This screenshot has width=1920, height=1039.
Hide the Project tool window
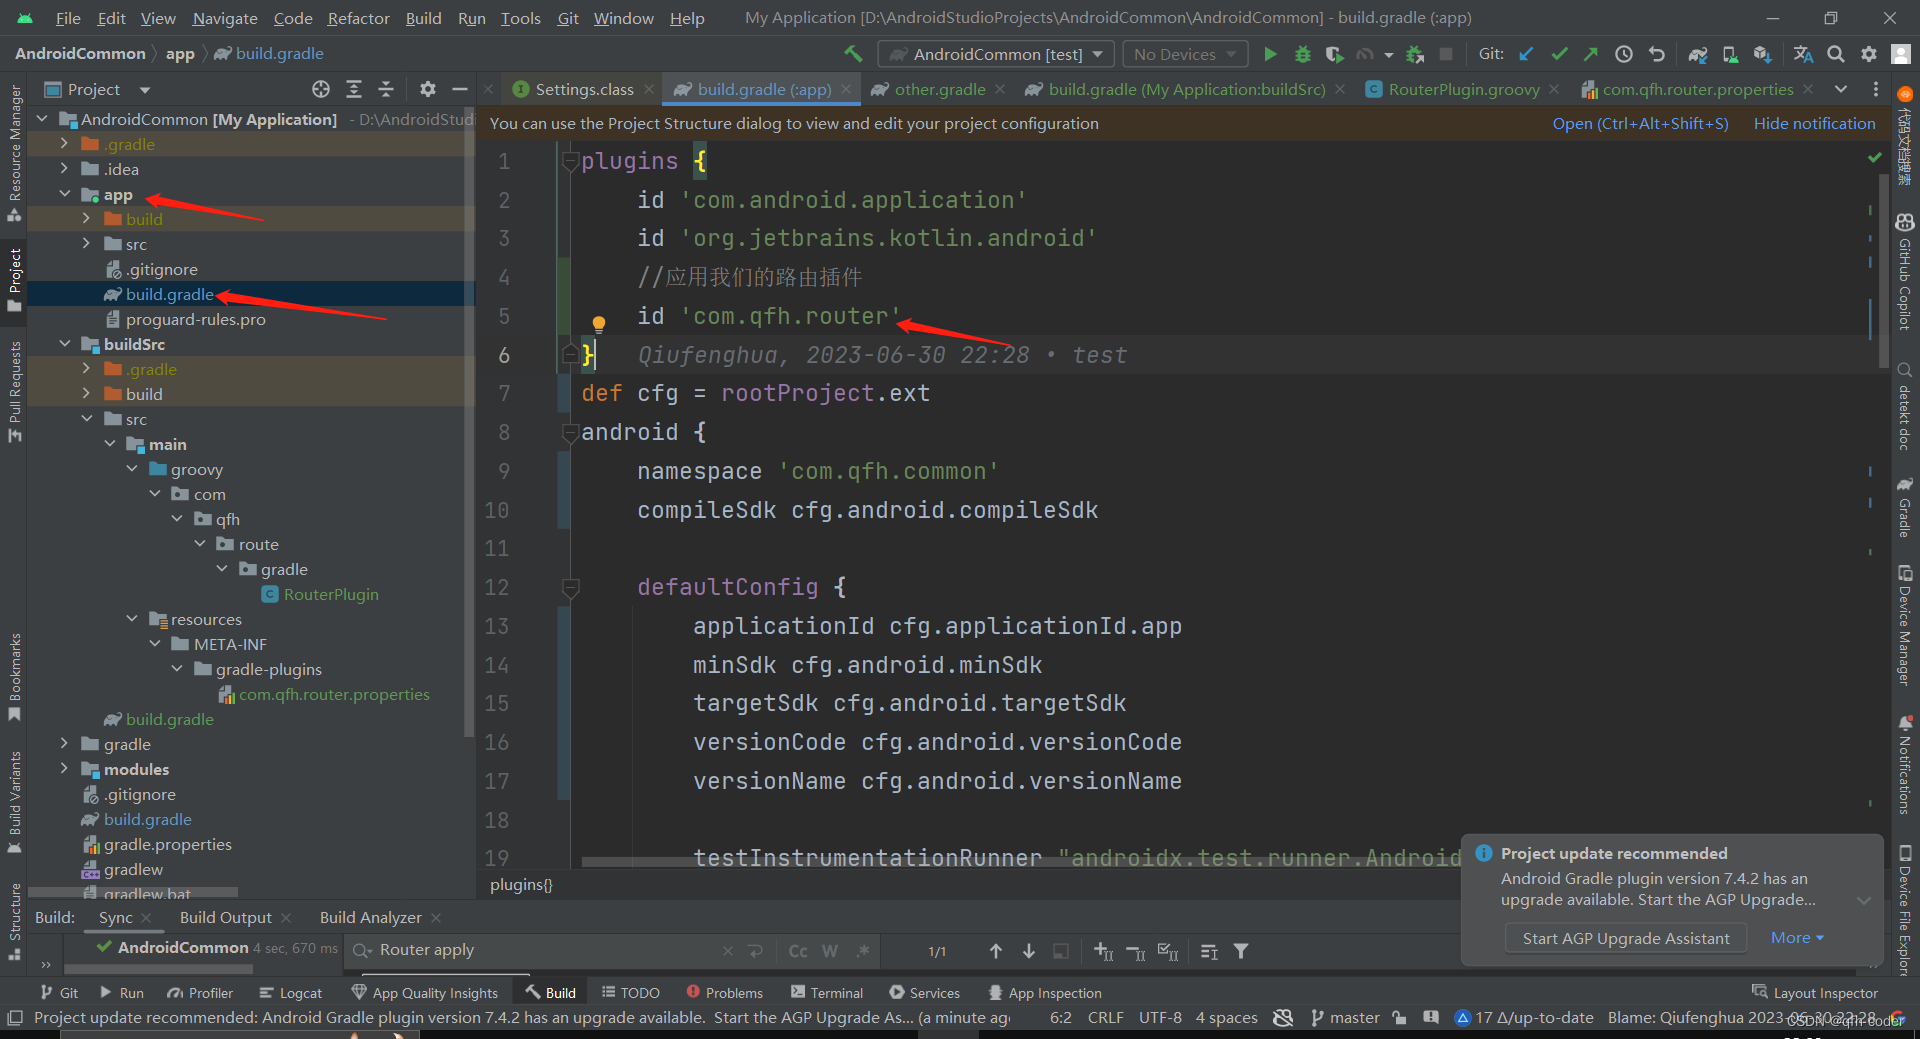pos(460,89)
